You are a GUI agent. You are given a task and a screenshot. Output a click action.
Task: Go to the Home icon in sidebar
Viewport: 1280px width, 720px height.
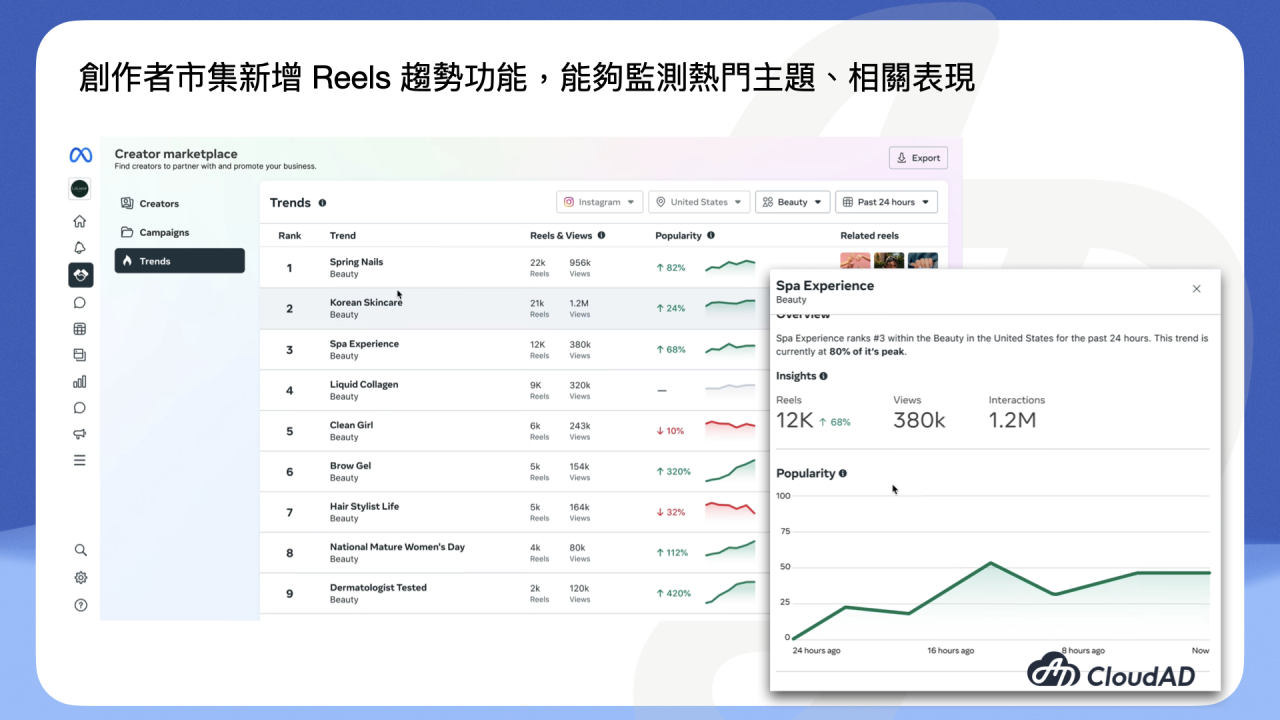click(x=80, y=221)
